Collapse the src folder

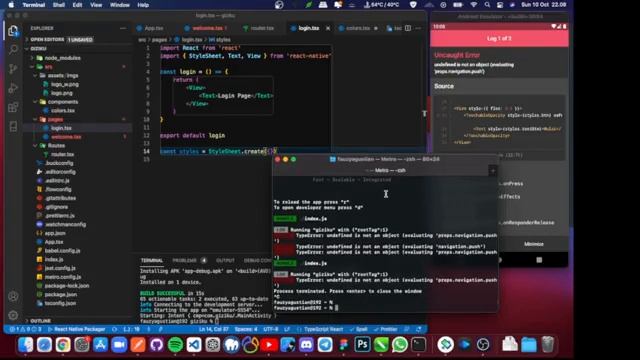(48, 67)
